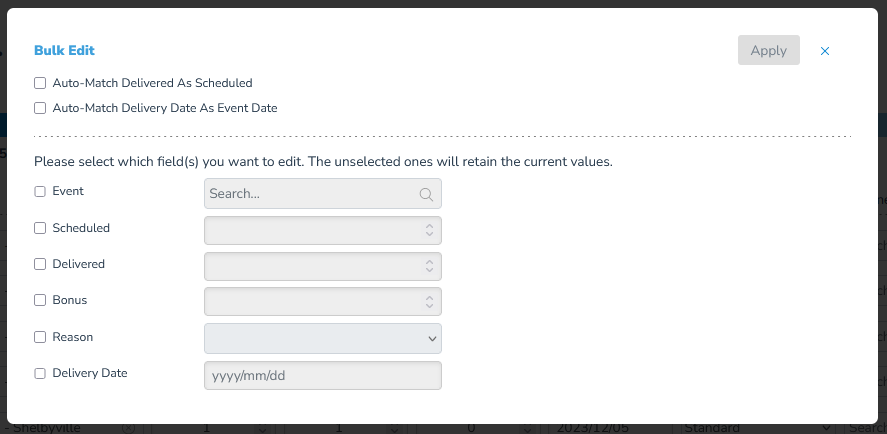
Task: Click the magnifier icon in Event search
Action: 426,195
